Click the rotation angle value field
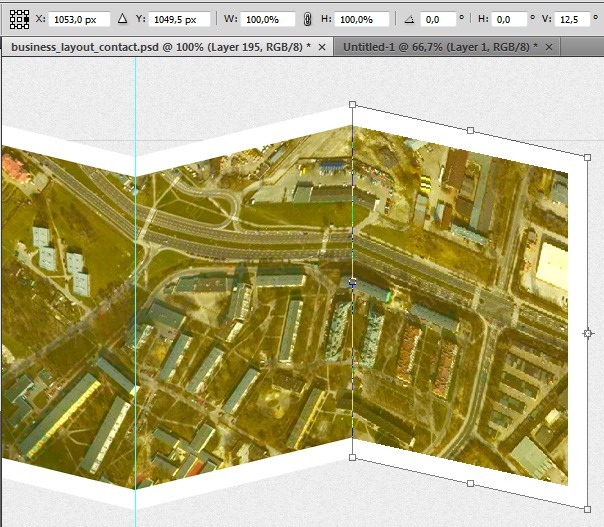Viewport: 604px width, 527px height. (x=437, y=19)
